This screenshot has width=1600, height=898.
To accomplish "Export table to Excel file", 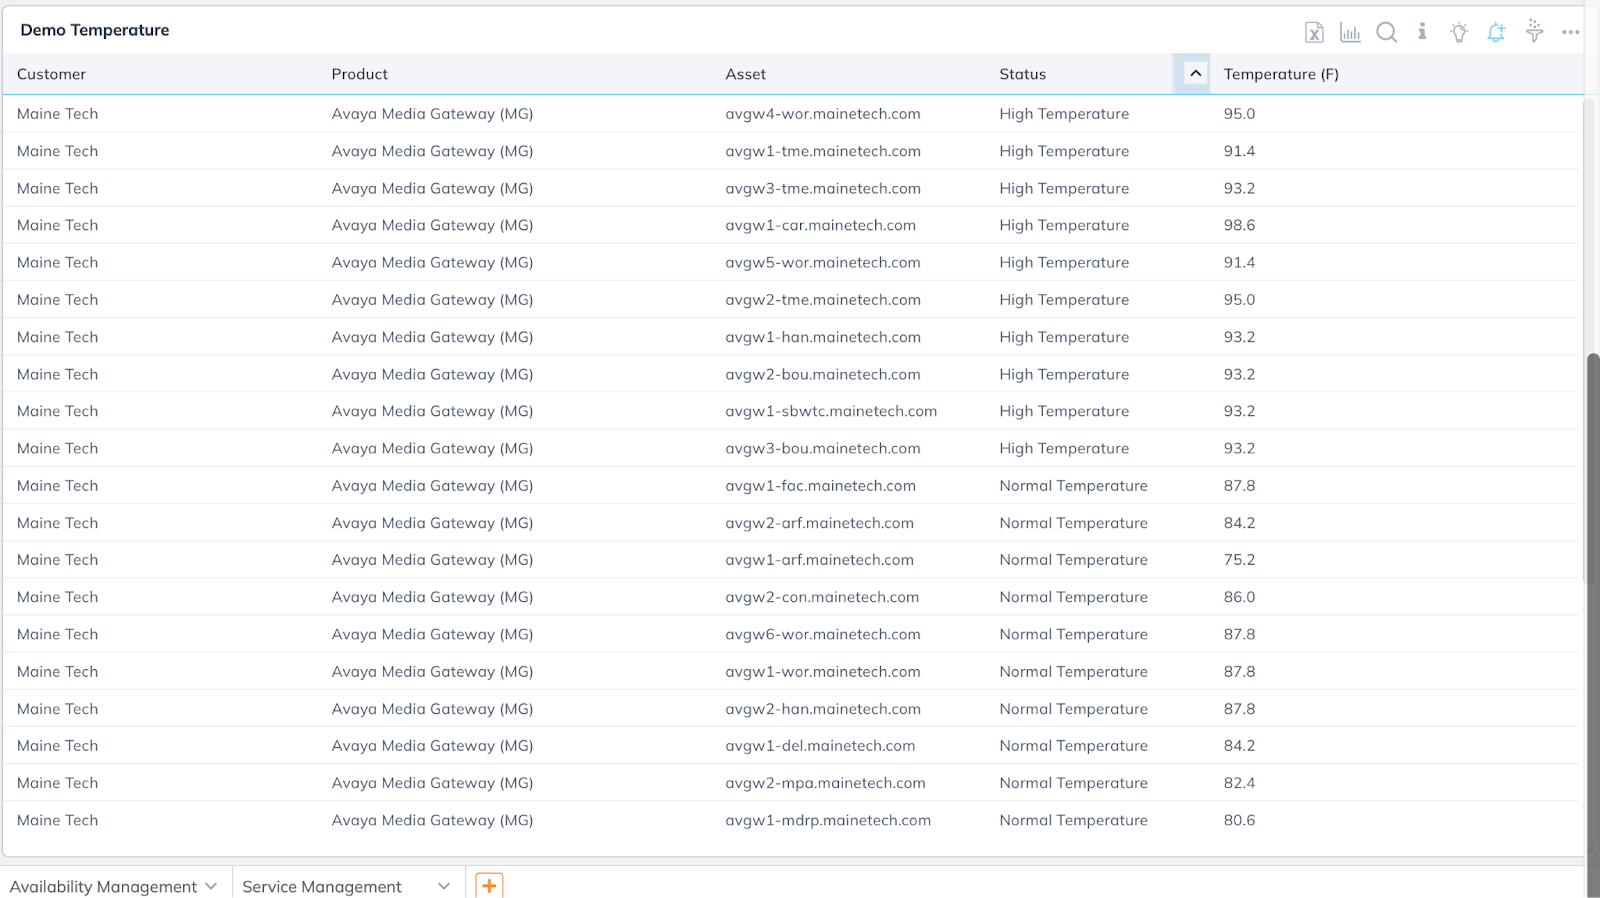I will click(1314, 33).
